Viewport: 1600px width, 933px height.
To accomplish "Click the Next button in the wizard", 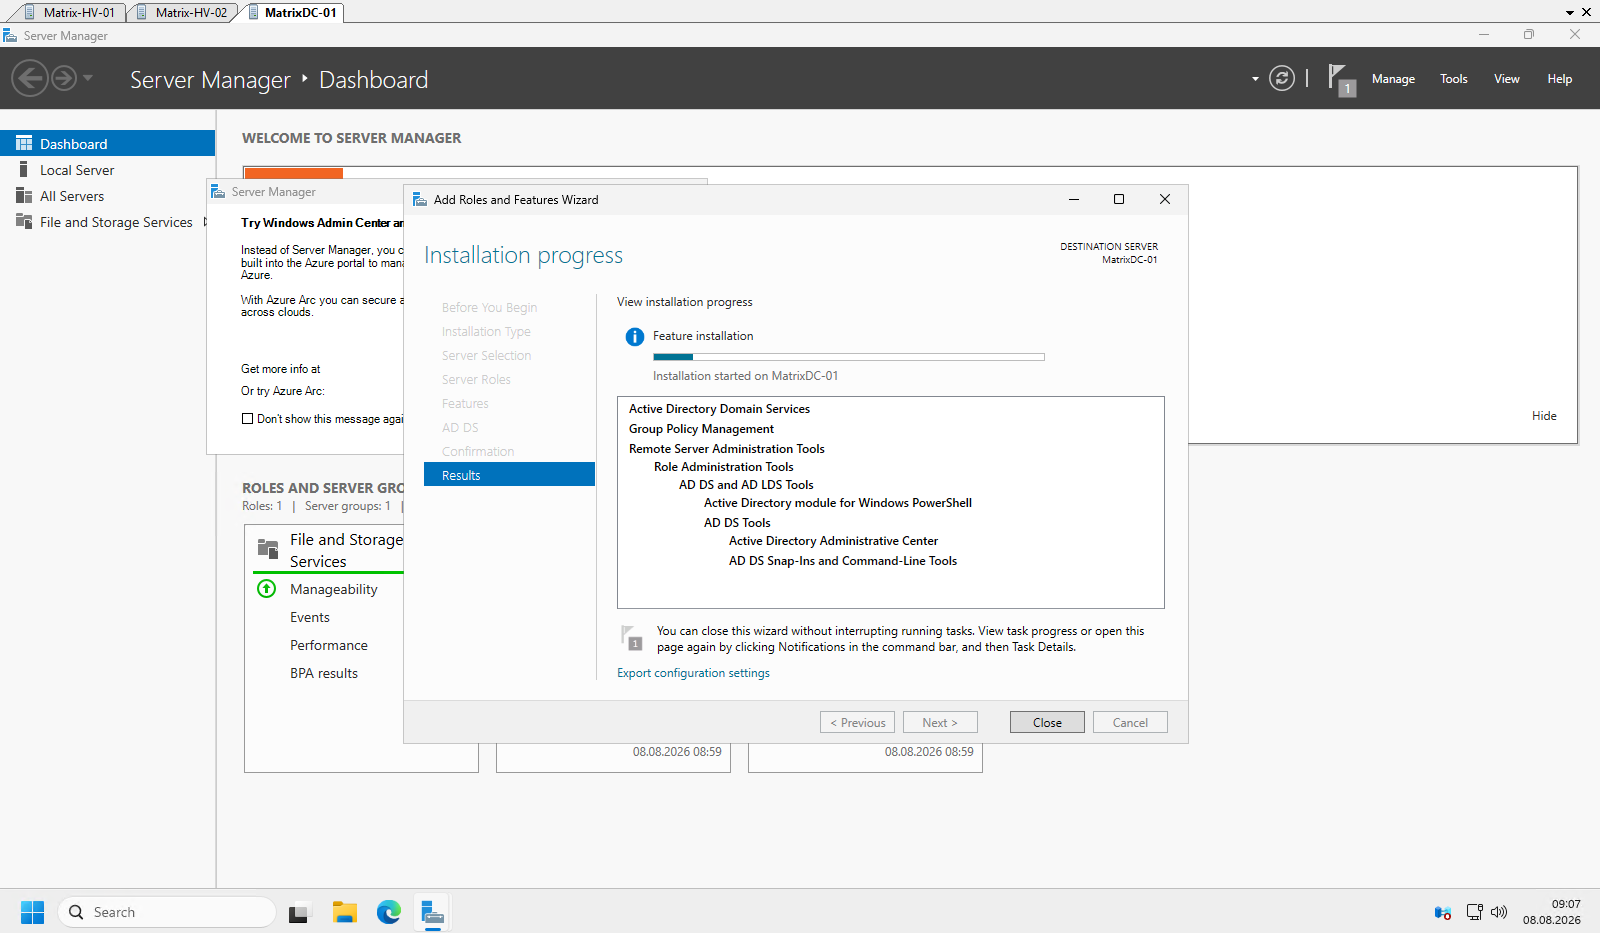I will (x=940, y=722).
